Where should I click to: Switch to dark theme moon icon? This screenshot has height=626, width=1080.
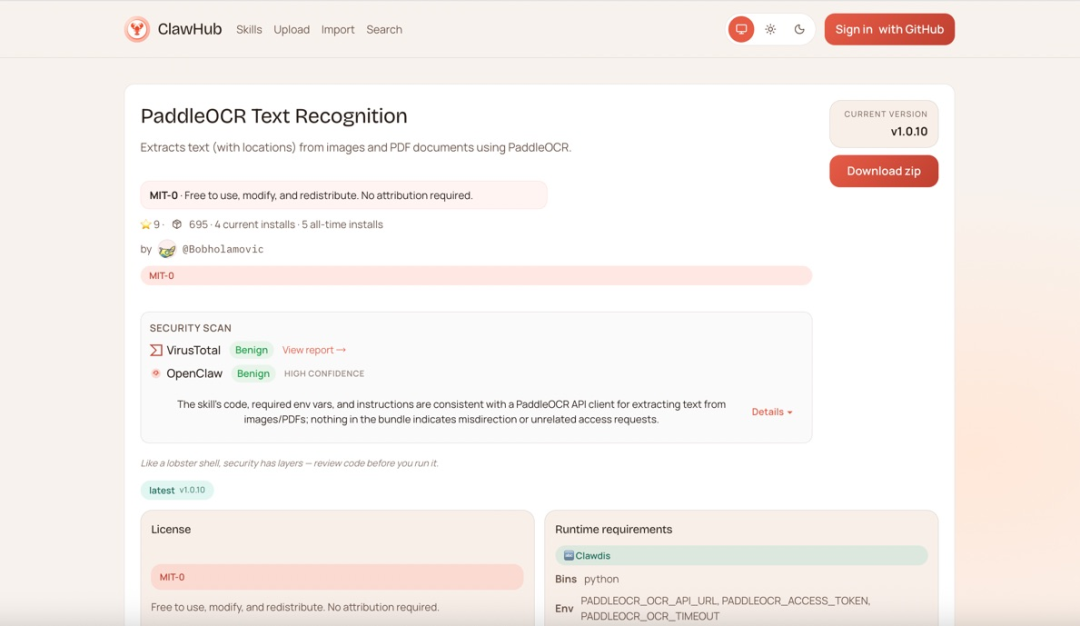(799, 30)
